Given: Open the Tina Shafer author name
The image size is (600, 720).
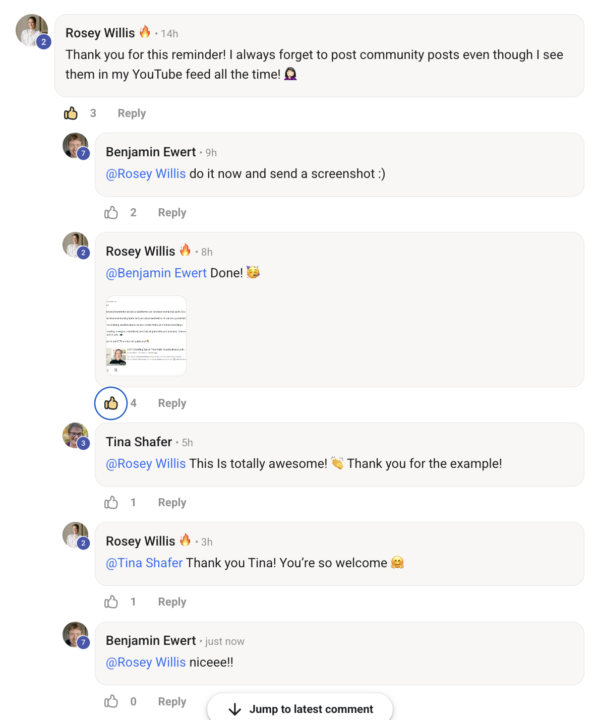Looking at the screenshot, I should (139, 442).
